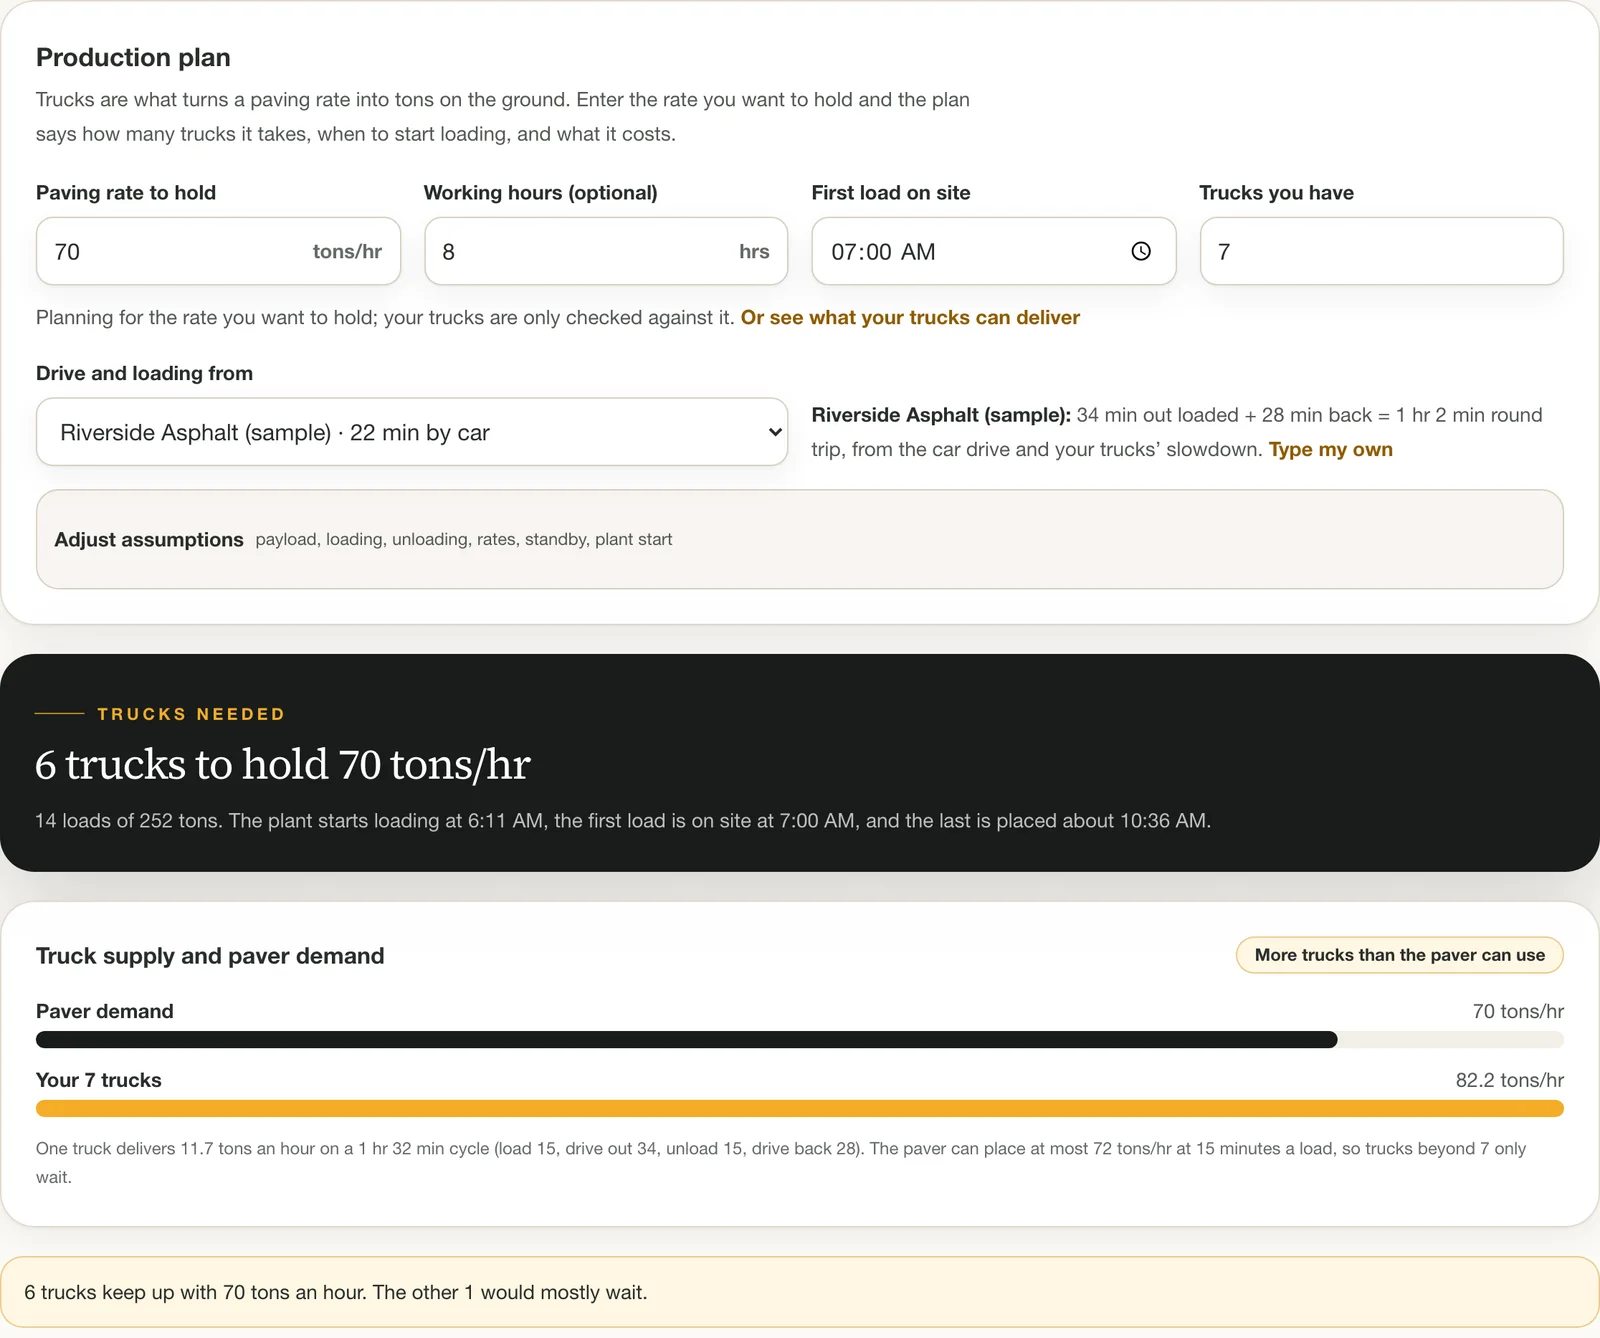
Task: Click the '6 trucks keep up' notice banner
Action: (x=800, y=1292)
